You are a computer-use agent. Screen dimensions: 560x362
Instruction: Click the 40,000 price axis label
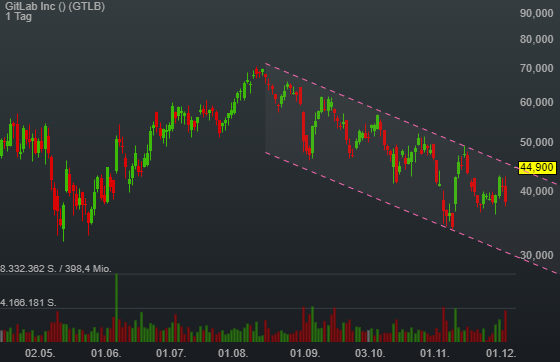click(536, 191)
